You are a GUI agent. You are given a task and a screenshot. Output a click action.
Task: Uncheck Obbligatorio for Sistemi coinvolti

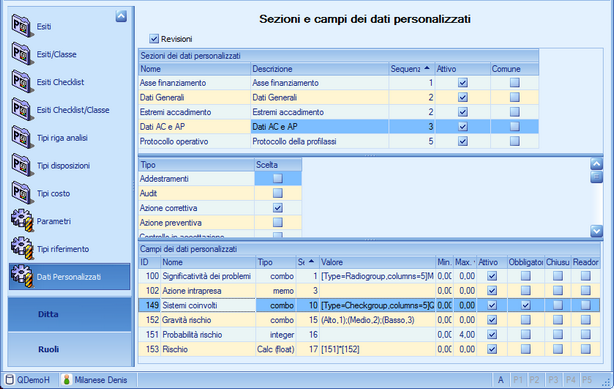526,305
